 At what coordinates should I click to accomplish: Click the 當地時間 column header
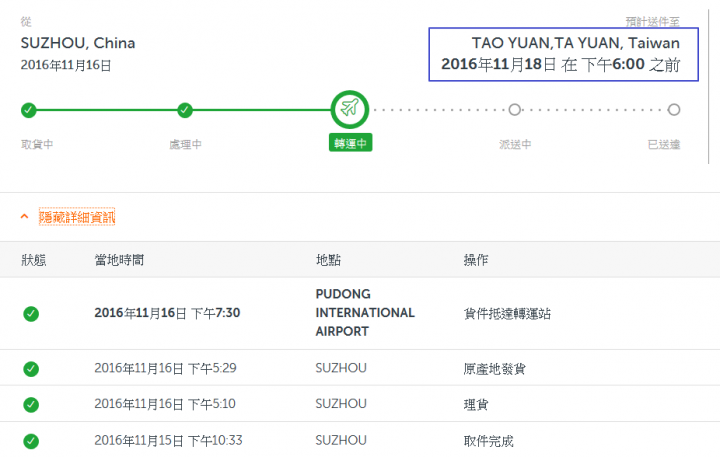click(119, 260)
